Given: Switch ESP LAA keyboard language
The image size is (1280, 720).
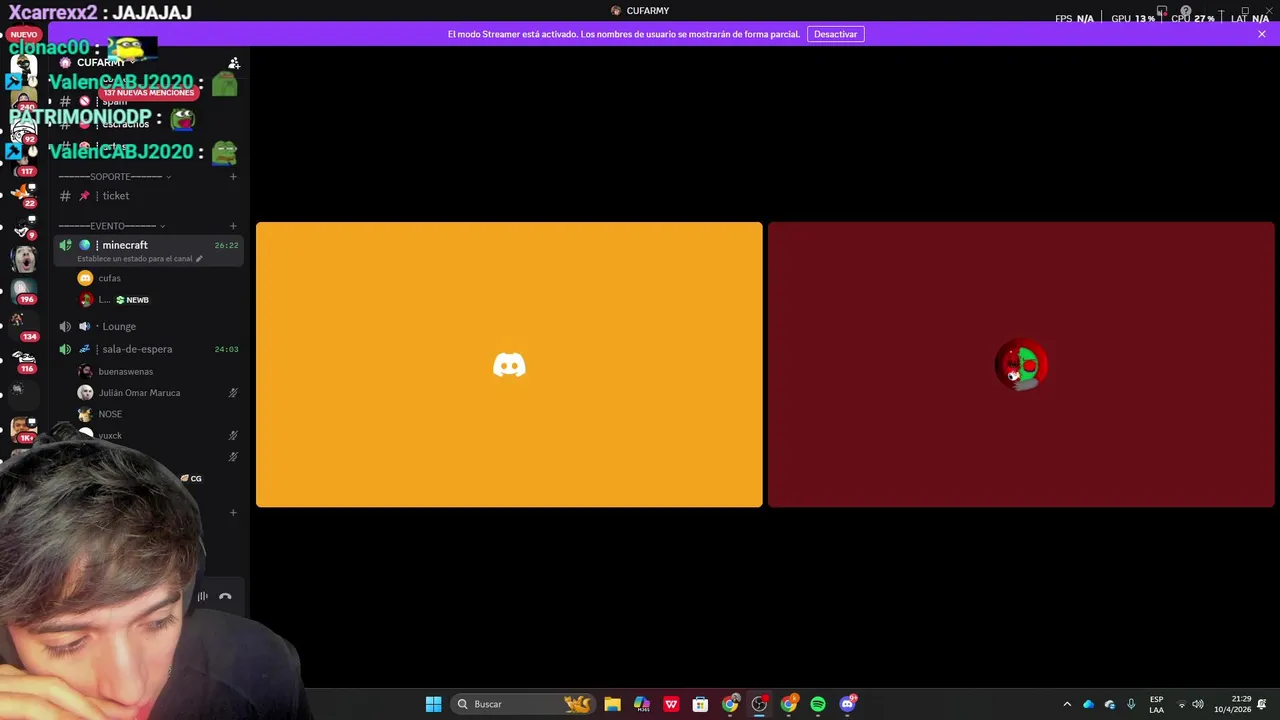Looking at the screenshot, I should (x=1156, y=704).
